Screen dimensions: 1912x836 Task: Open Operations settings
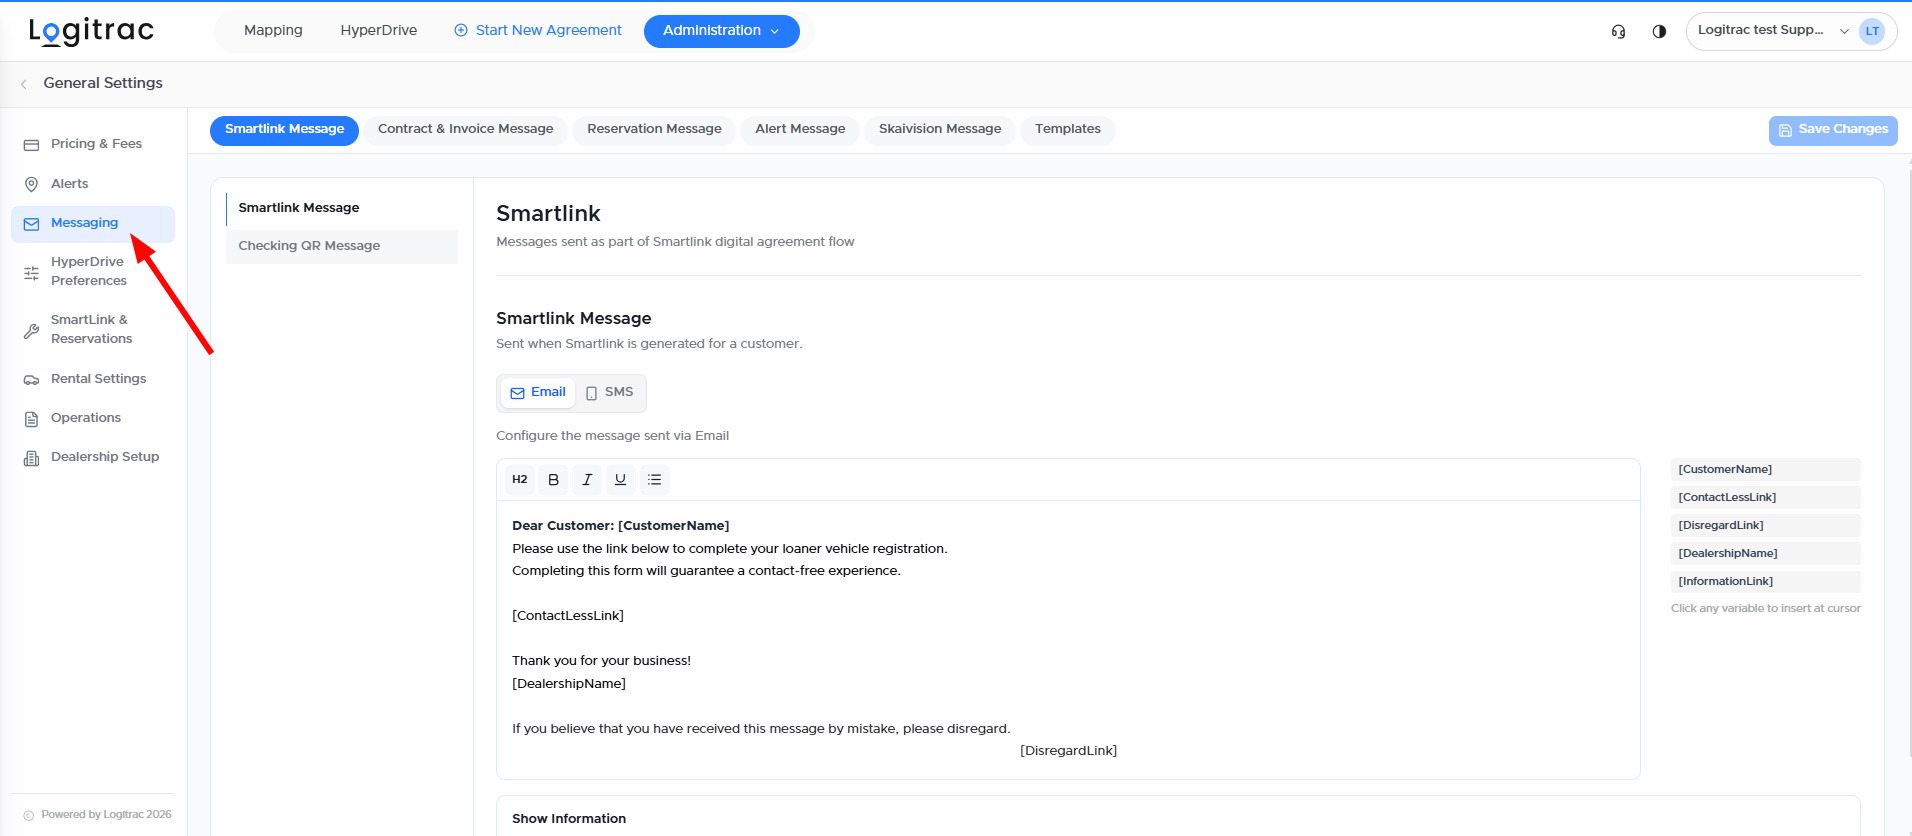coord(93,418)
